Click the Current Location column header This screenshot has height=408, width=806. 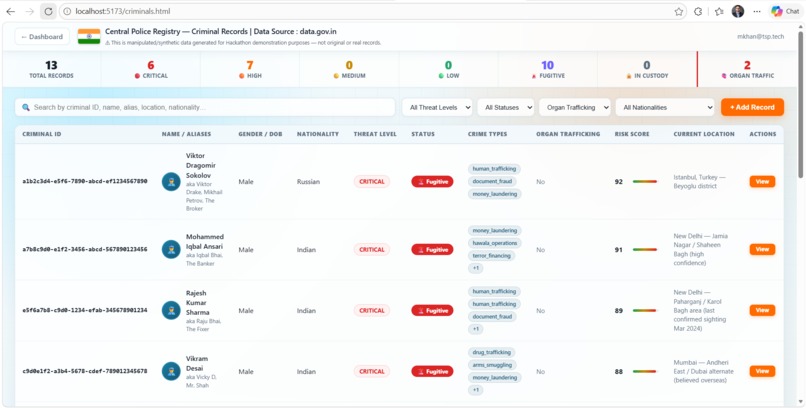tap(704, 134)
